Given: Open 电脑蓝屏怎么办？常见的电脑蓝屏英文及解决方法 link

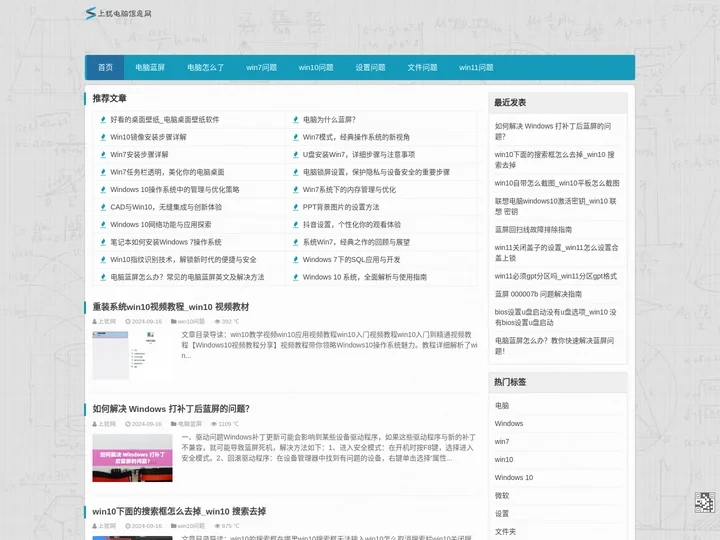Looking at the screenshot, I should tap(187, 277).
